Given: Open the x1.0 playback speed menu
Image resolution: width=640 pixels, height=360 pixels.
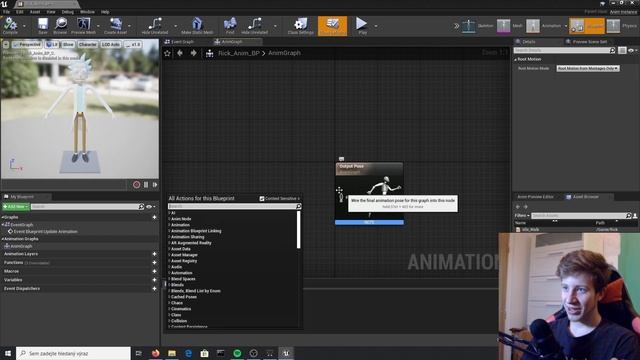Looking at the screenshot, I should point(133,44).
